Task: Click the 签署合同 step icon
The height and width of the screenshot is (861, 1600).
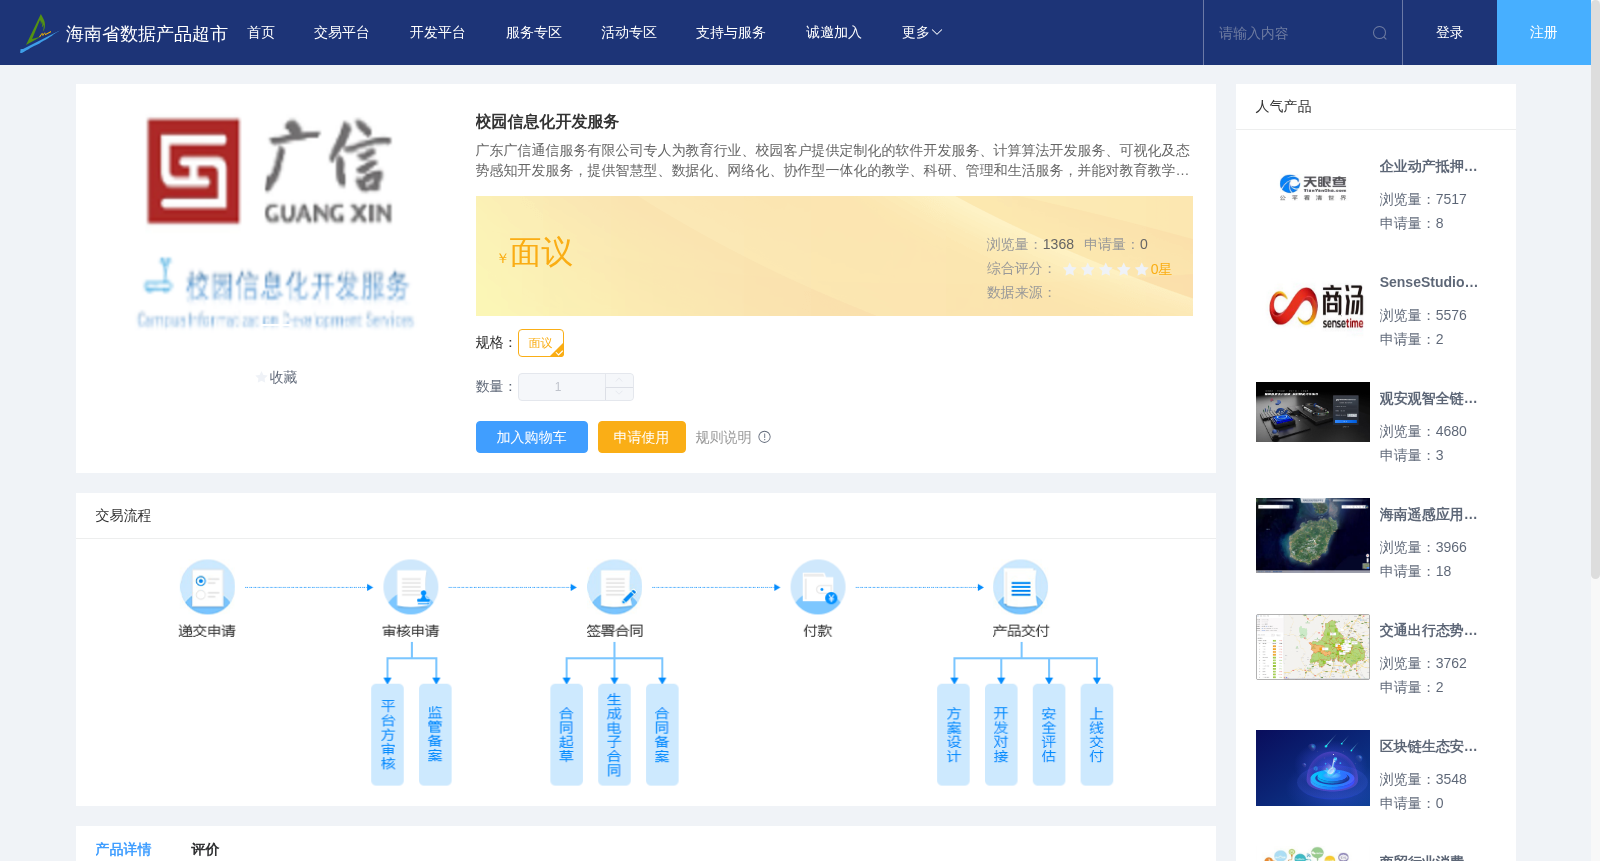Action: 614,587
